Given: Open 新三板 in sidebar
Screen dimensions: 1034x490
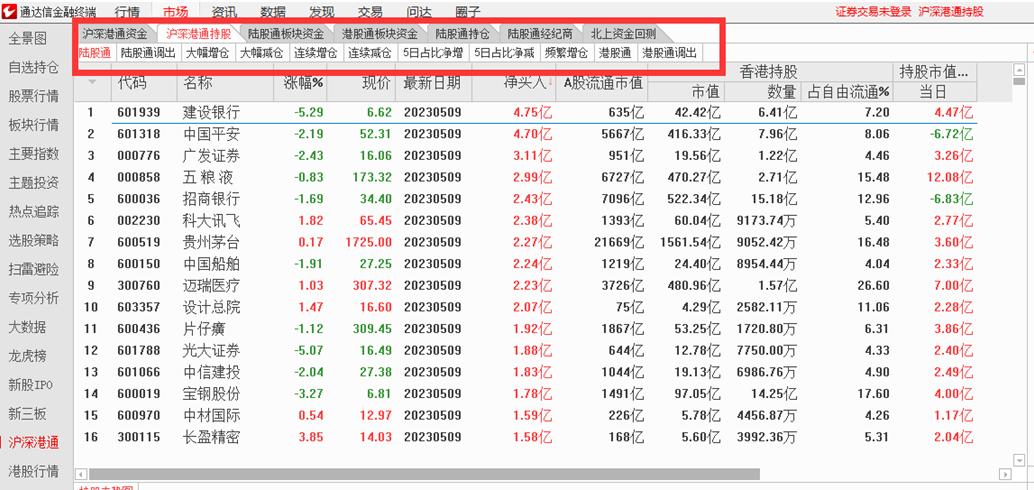Looking at the screenshot, I should pyautogui.click(x=28, y=413).
